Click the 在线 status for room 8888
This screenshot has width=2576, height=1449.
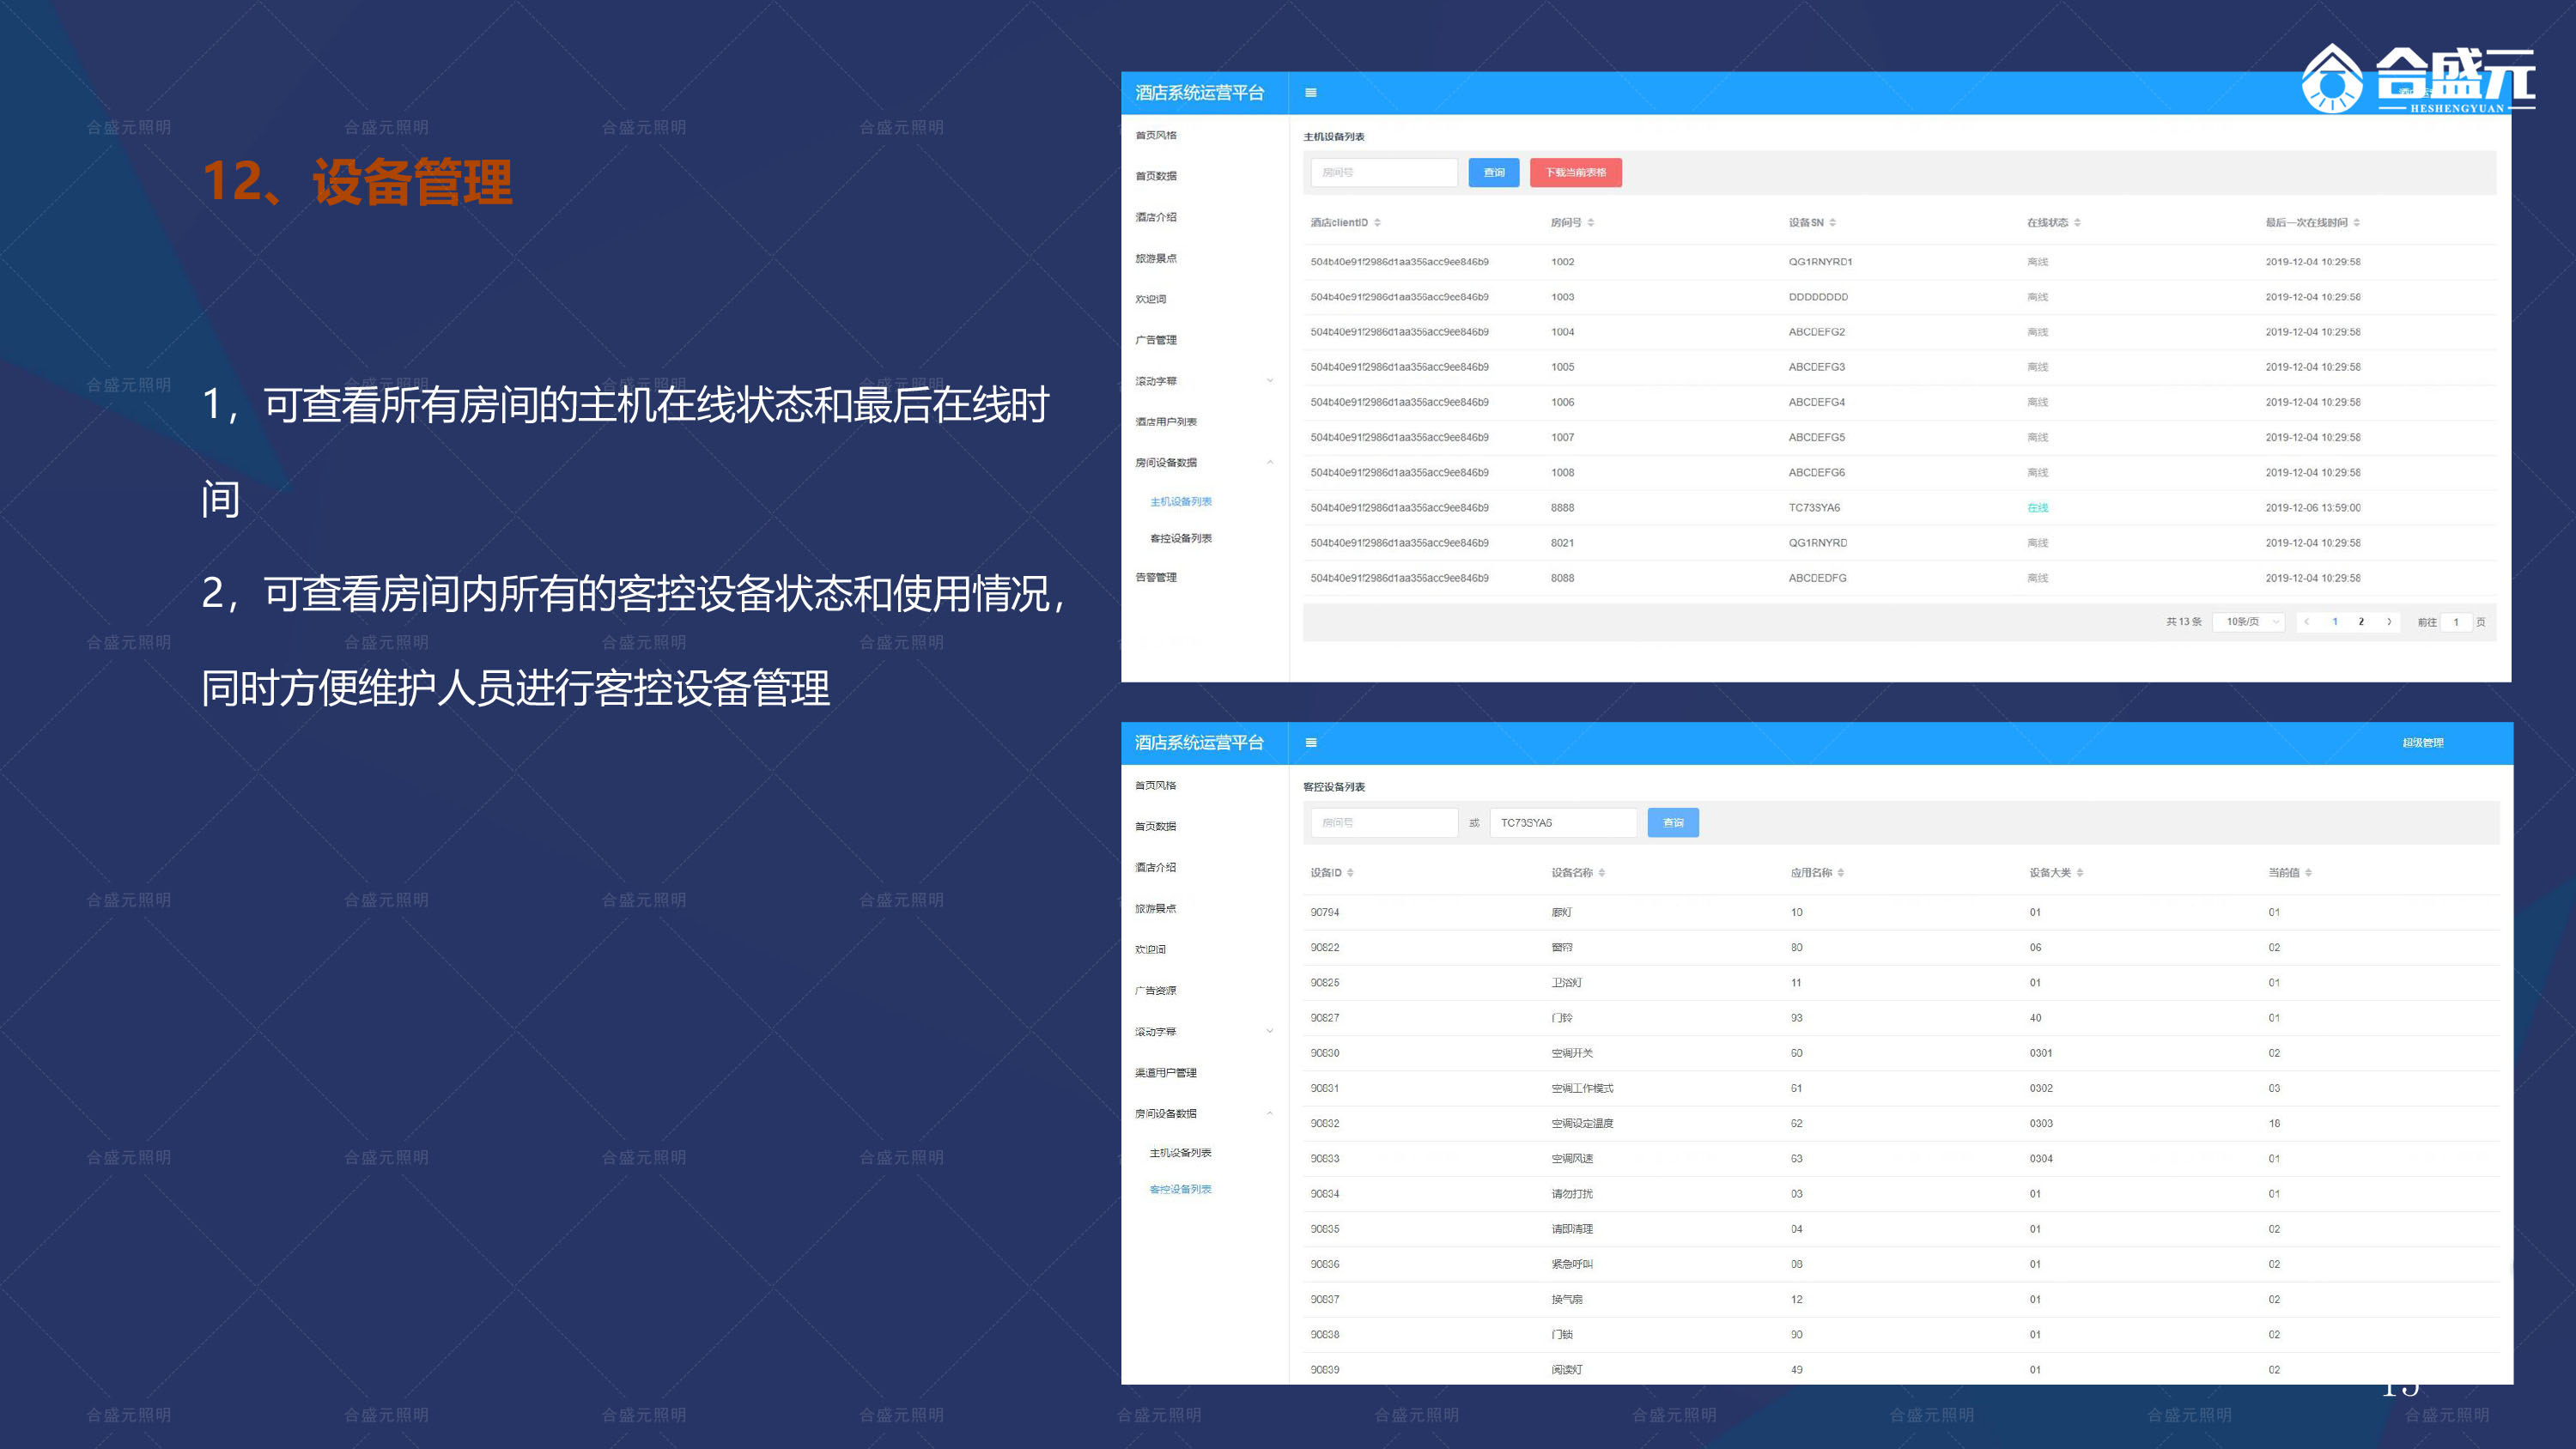2038,508
